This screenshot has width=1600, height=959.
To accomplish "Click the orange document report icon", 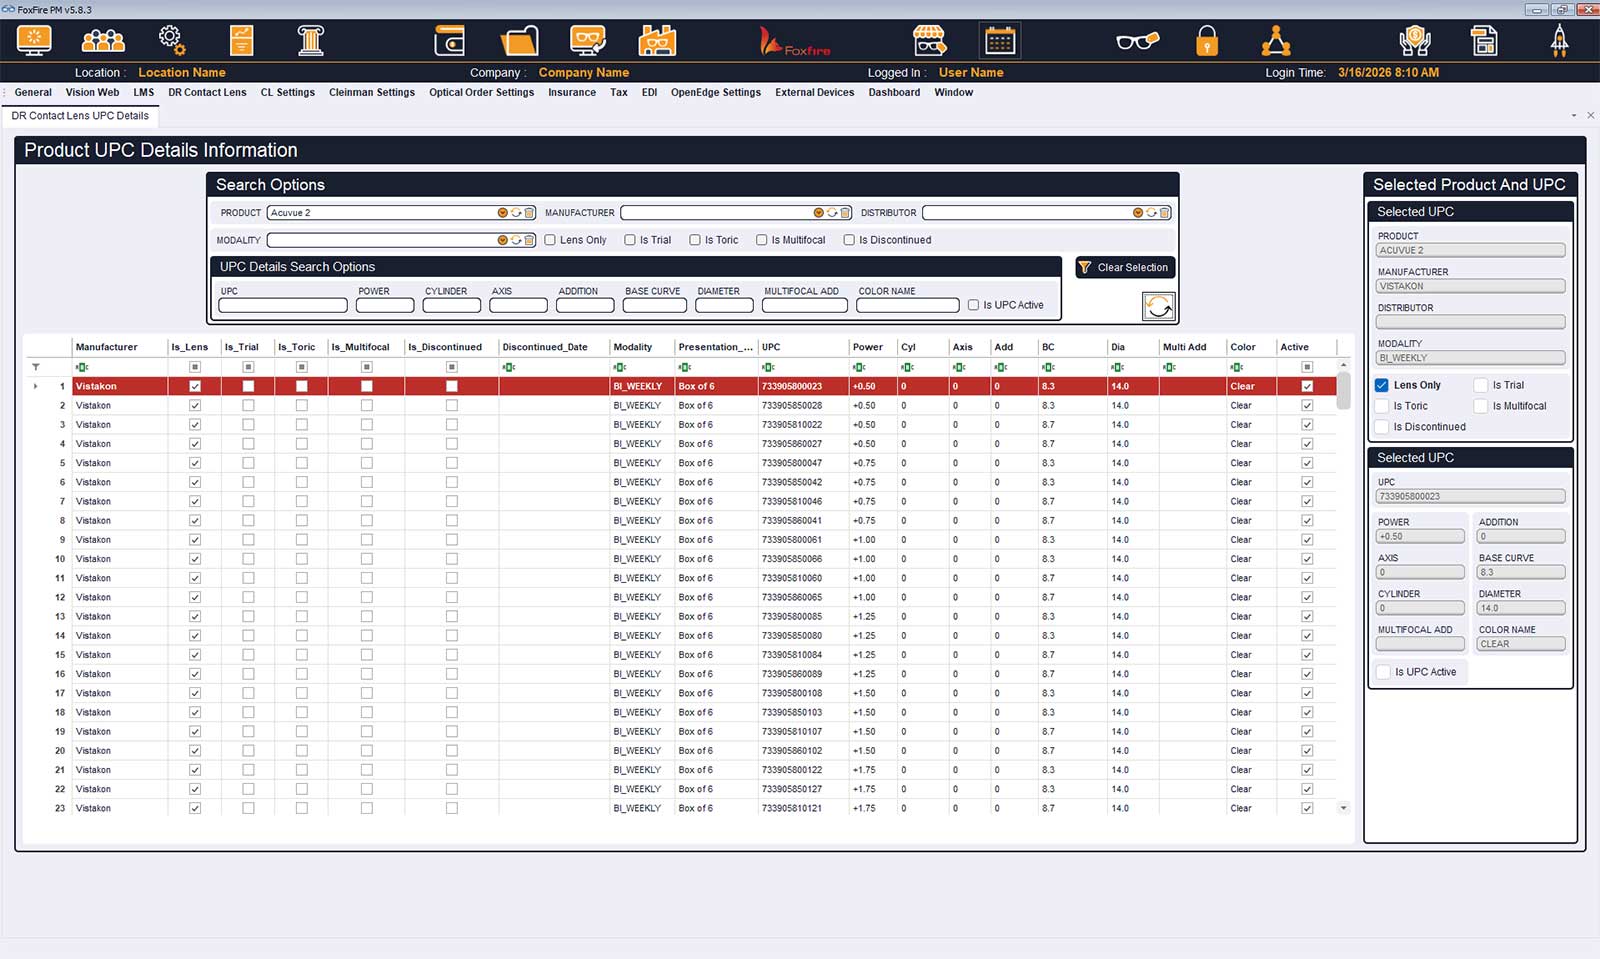I will pos(241,41).
